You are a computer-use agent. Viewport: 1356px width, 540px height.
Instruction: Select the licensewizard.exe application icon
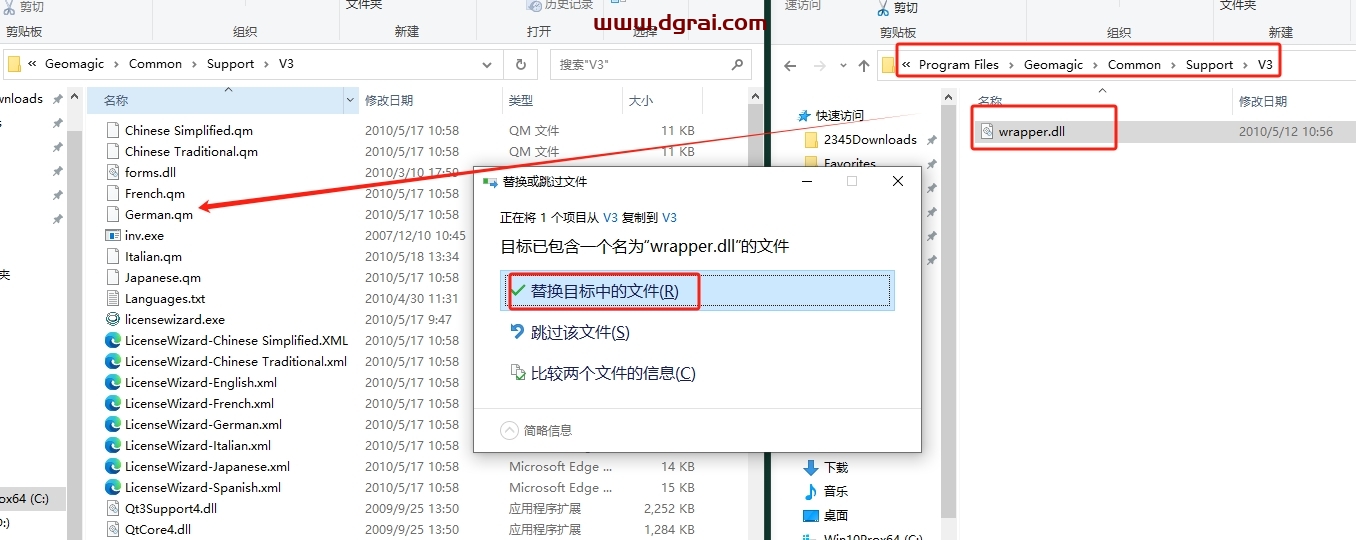coord(113,319)
